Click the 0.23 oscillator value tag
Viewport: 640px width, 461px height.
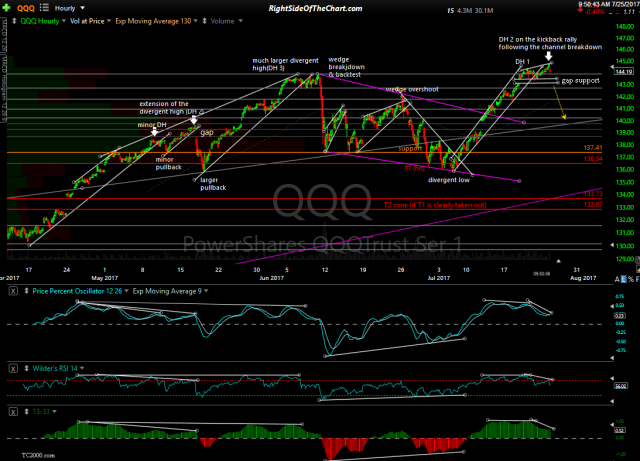(620, 316)
